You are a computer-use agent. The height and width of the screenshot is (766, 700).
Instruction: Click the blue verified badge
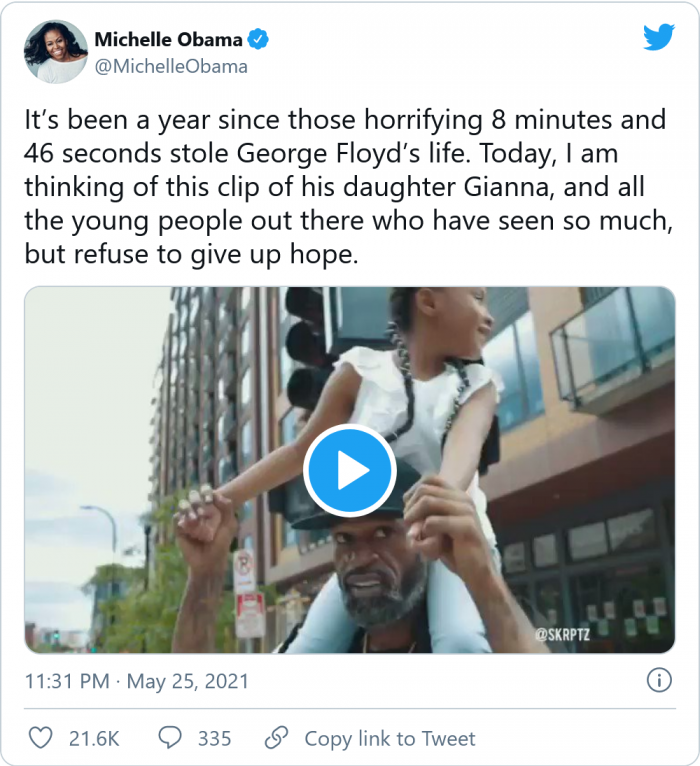258,40
